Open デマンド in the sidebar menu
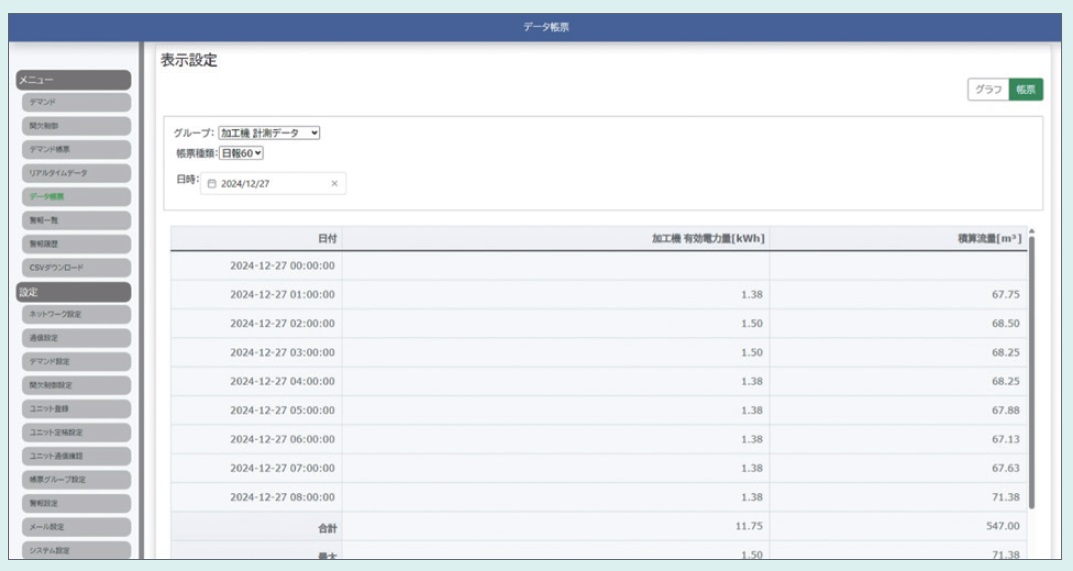Viewport: 1073px width, 571px height. coord(76,102)
